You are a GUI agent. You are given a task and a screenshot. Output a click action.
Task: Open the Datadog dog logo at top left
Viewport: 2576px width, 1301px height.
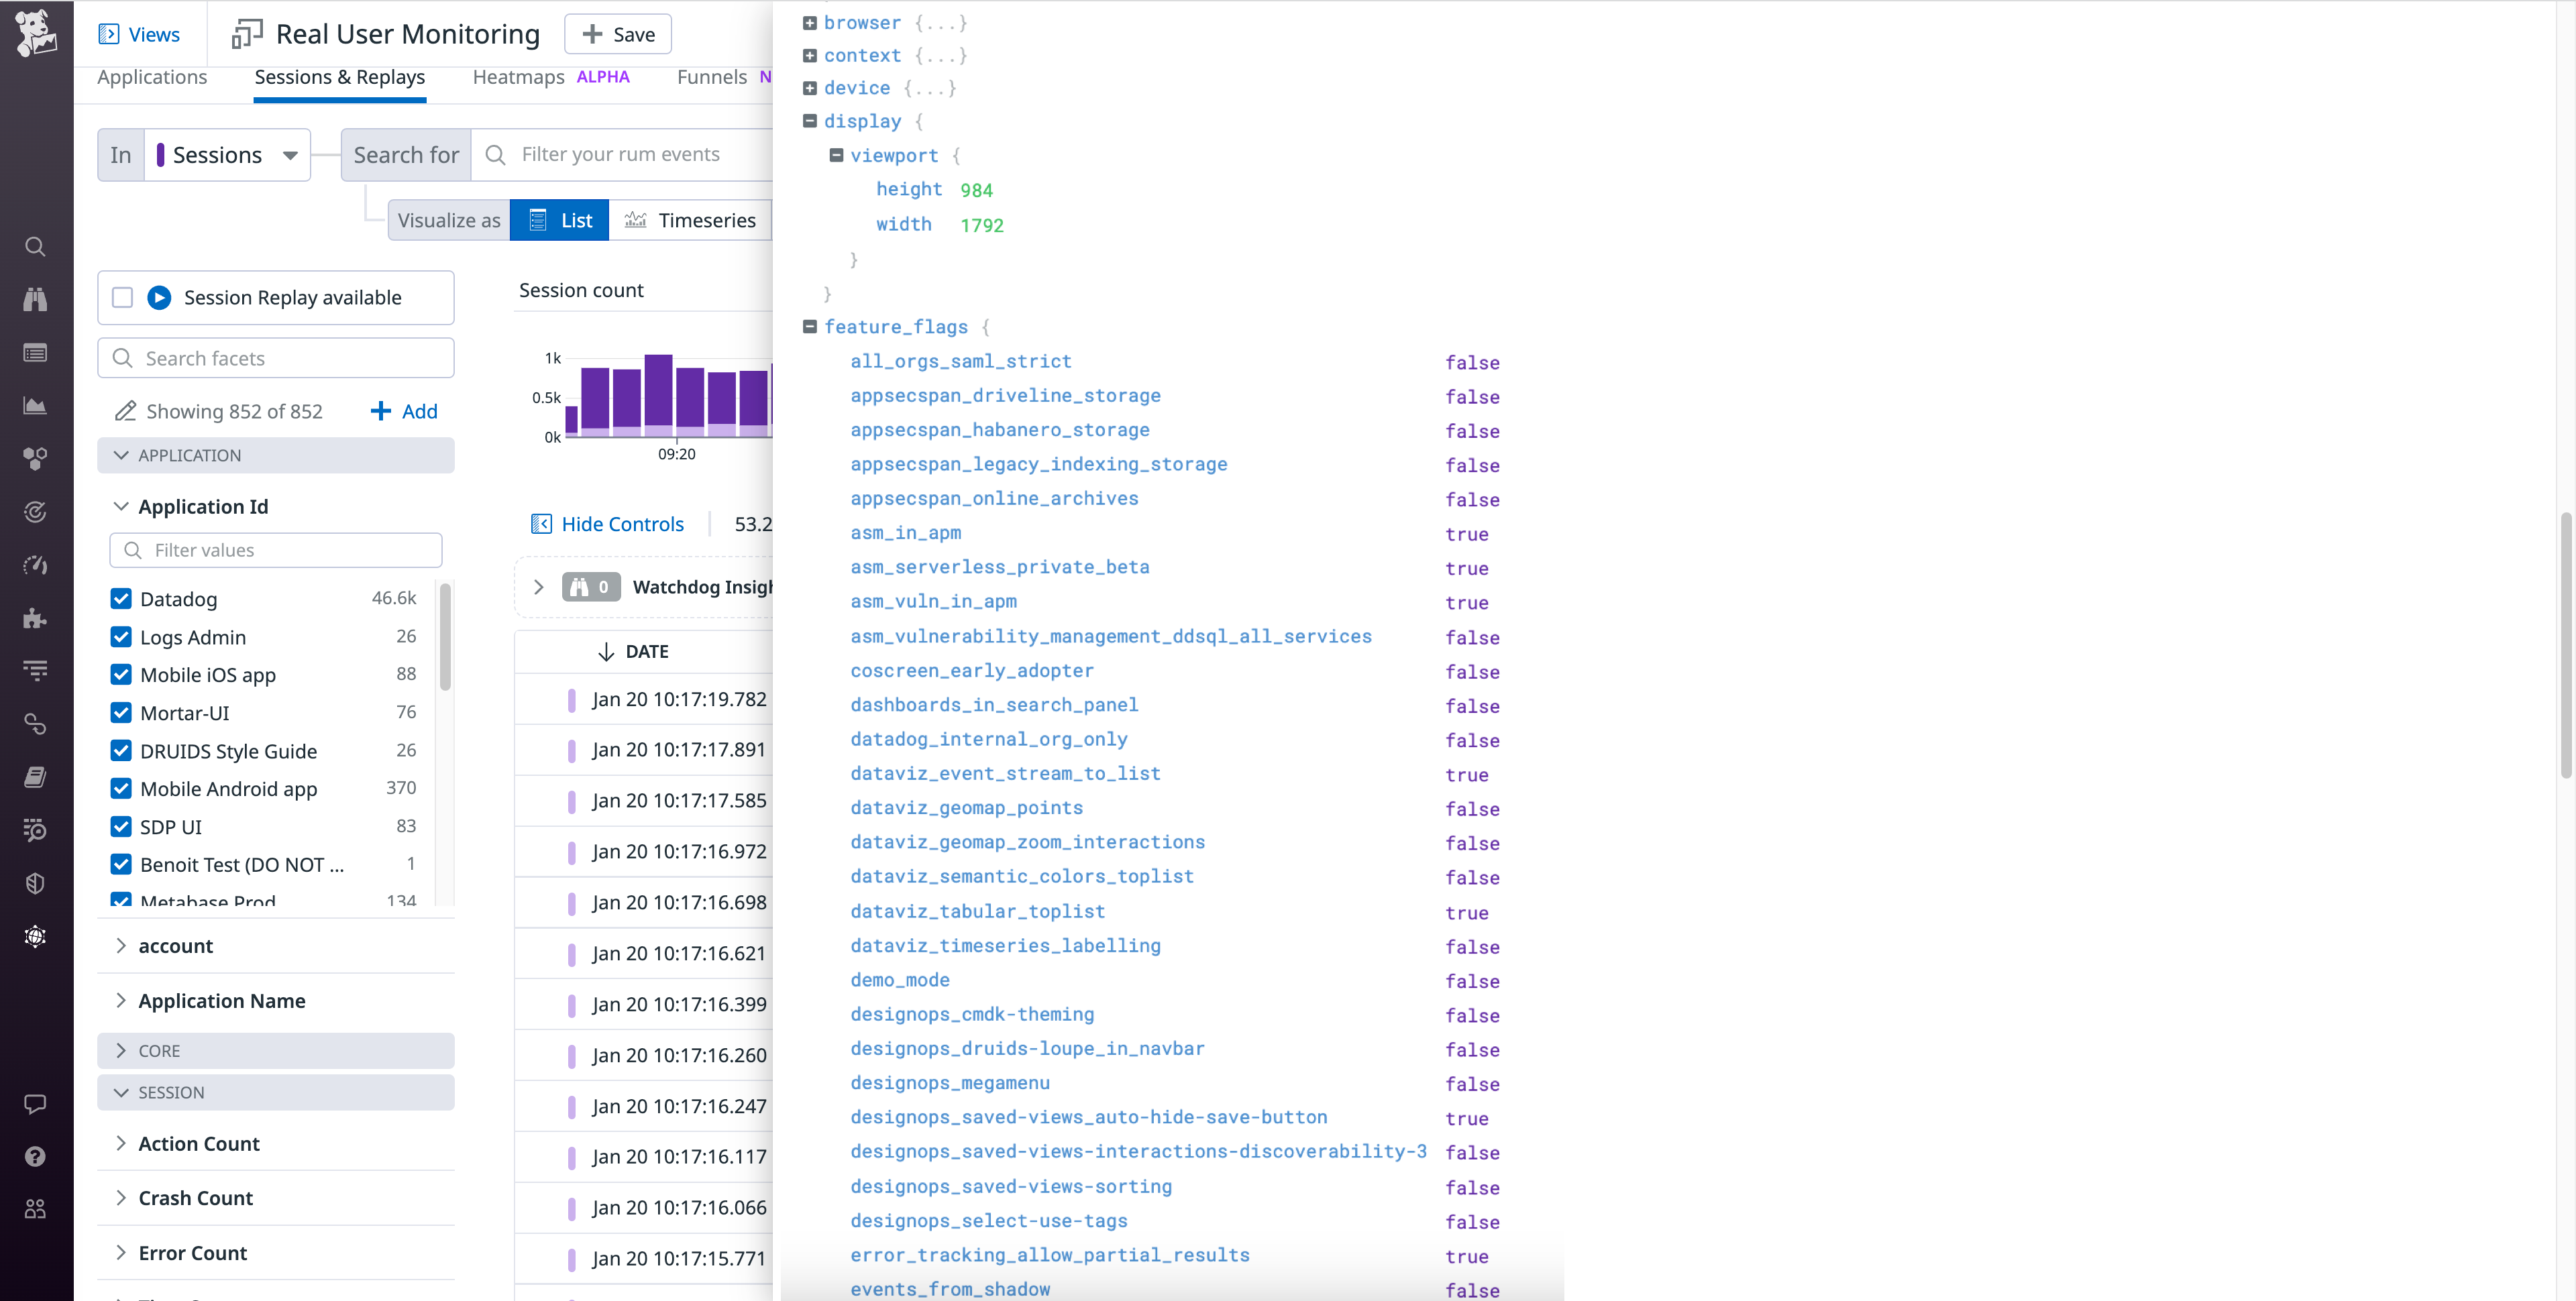click(36, 33)
